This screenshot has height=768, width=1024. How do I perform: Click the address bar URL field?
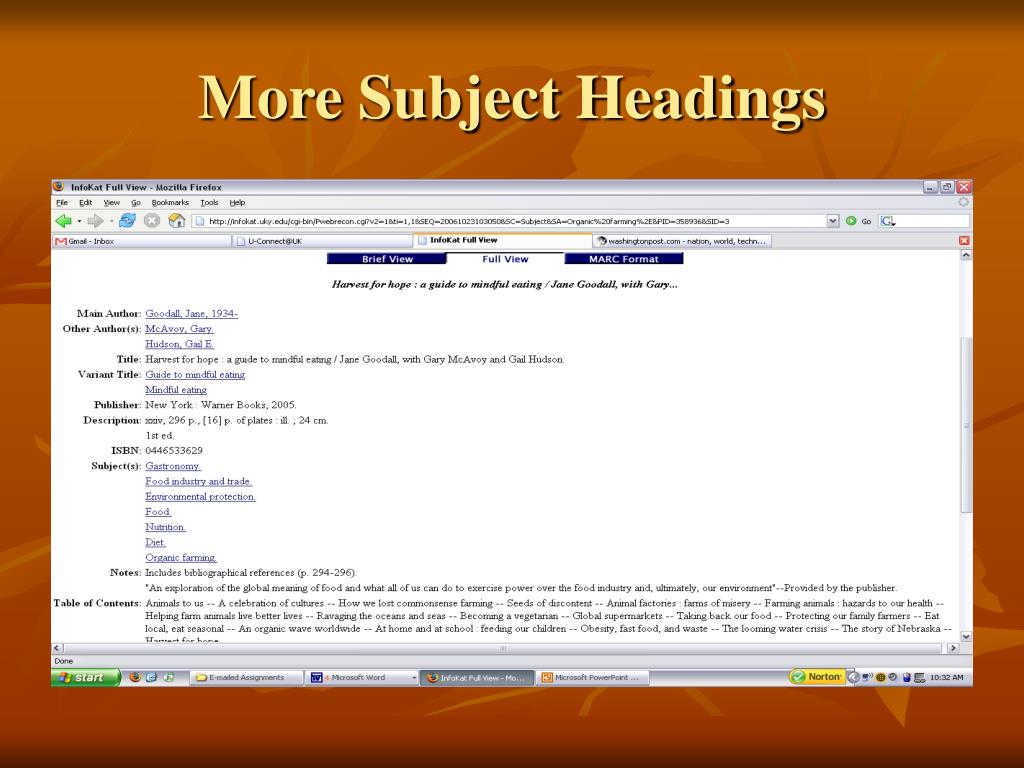(x=509, y=221)
